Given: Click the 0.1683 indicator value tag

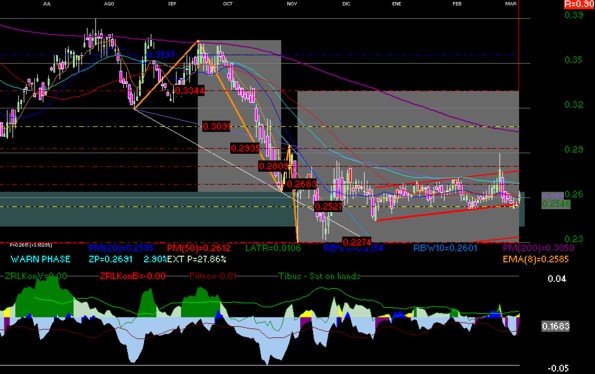Looking at the screenshot, I should (x=556, y=326).
